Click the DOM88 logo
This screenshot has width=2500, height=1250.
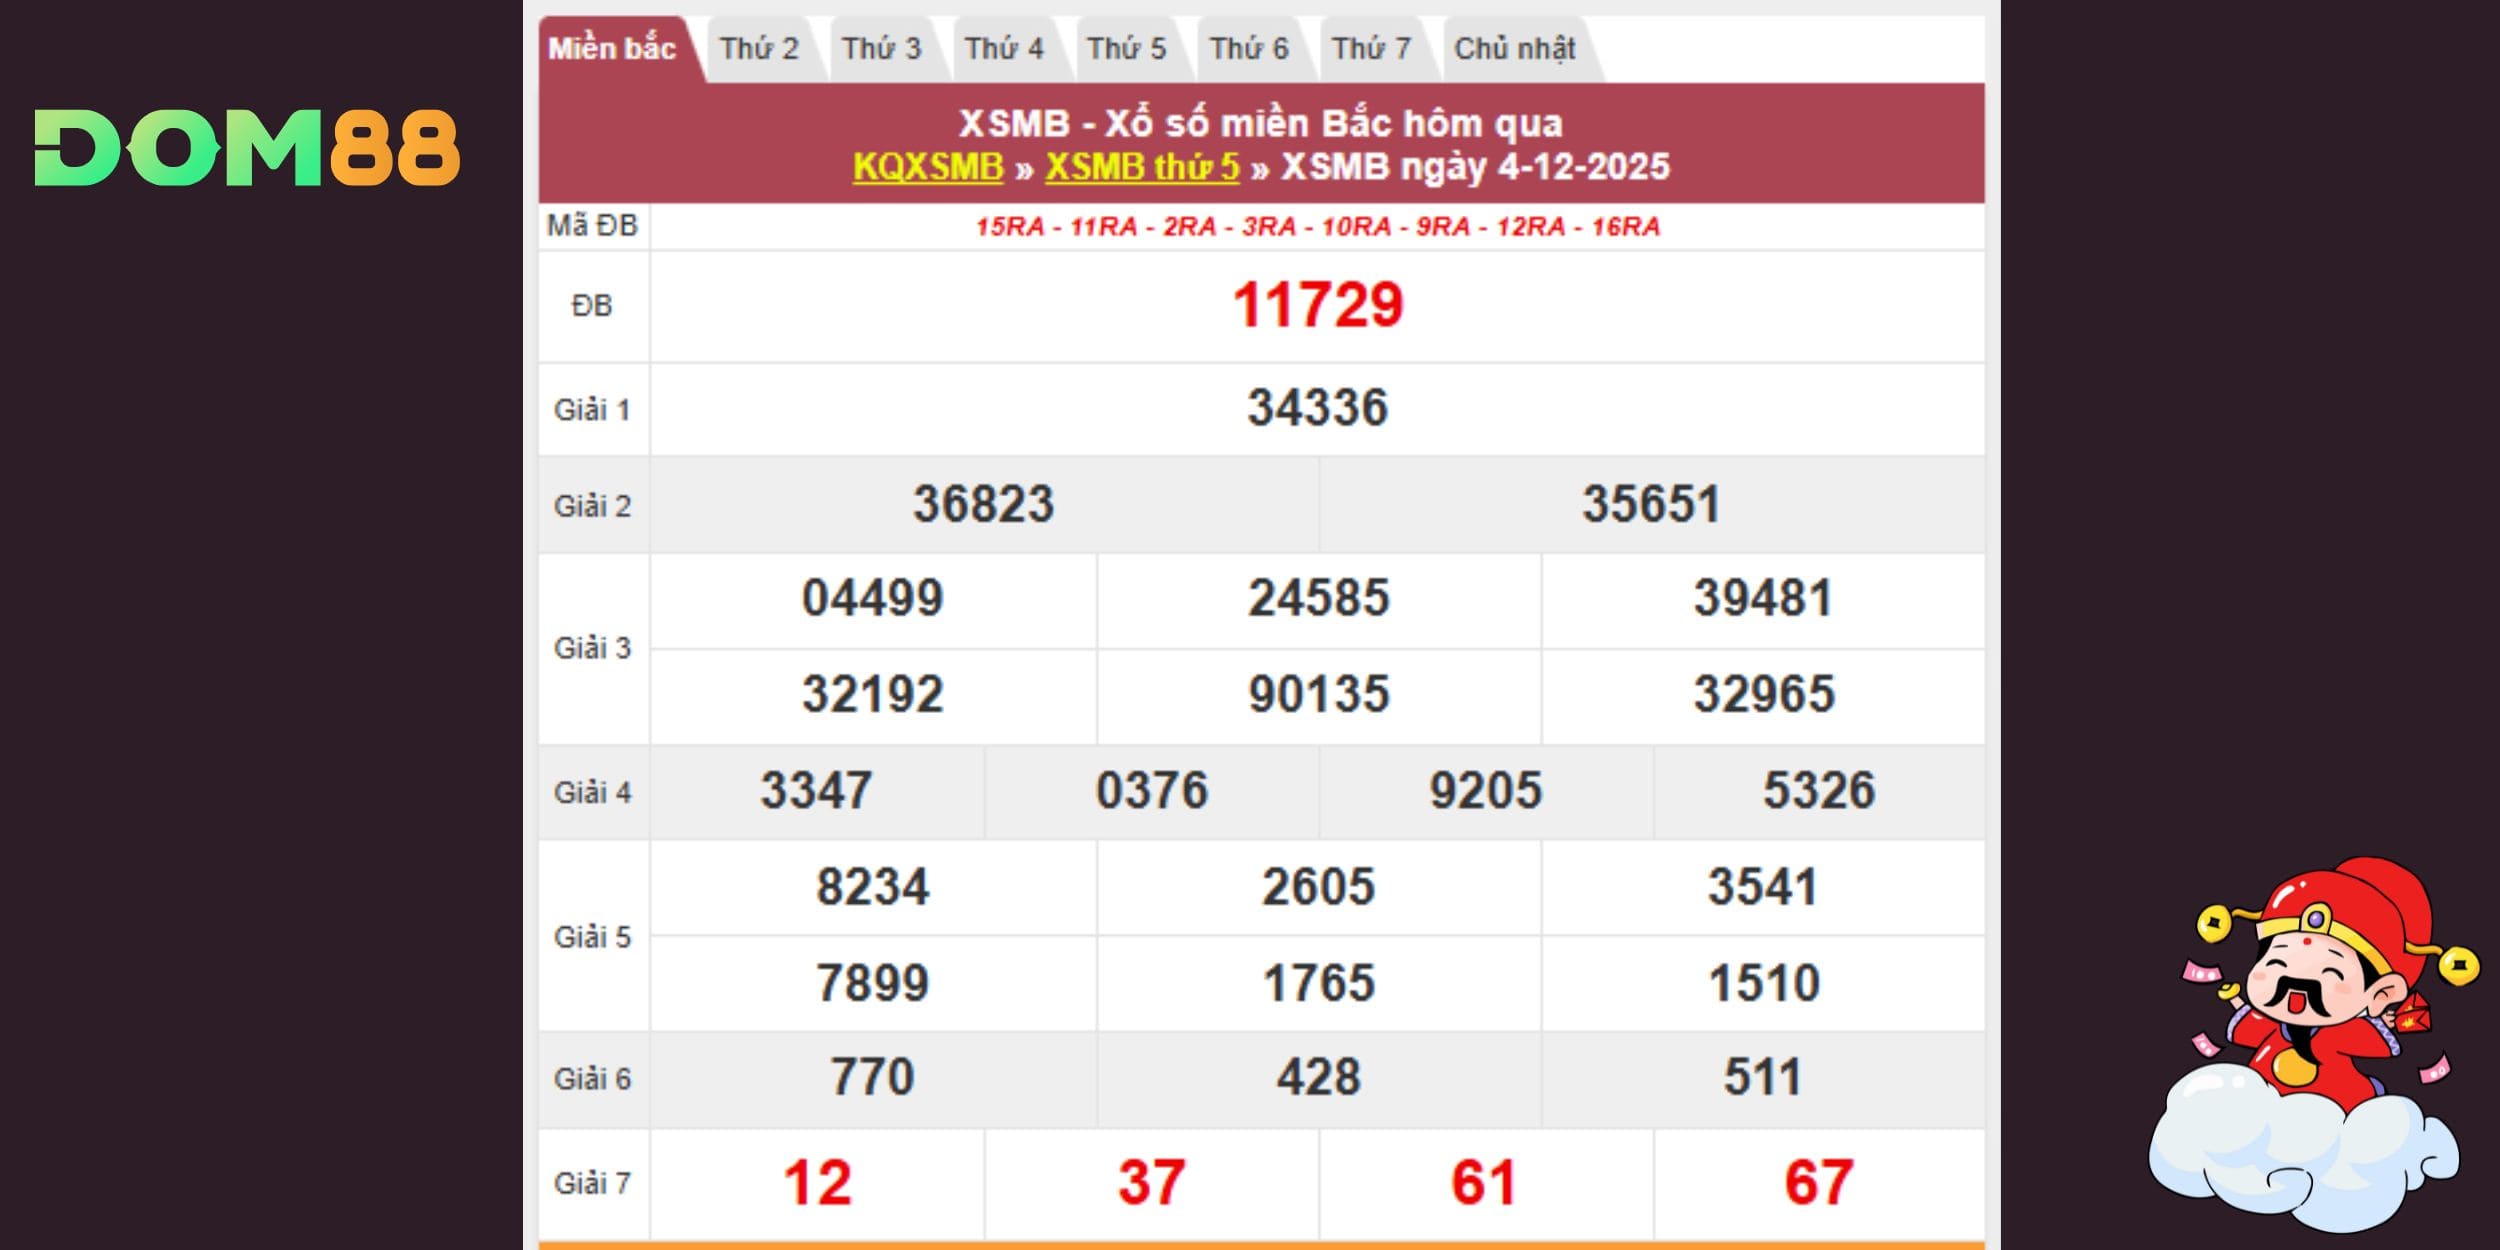(247, 148)
